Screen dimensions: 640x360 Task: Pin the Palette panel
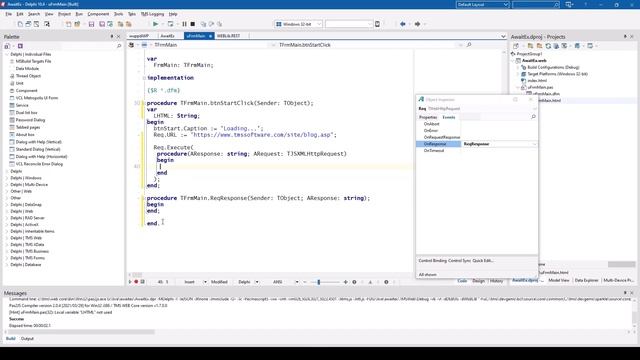tap(112, 37)
